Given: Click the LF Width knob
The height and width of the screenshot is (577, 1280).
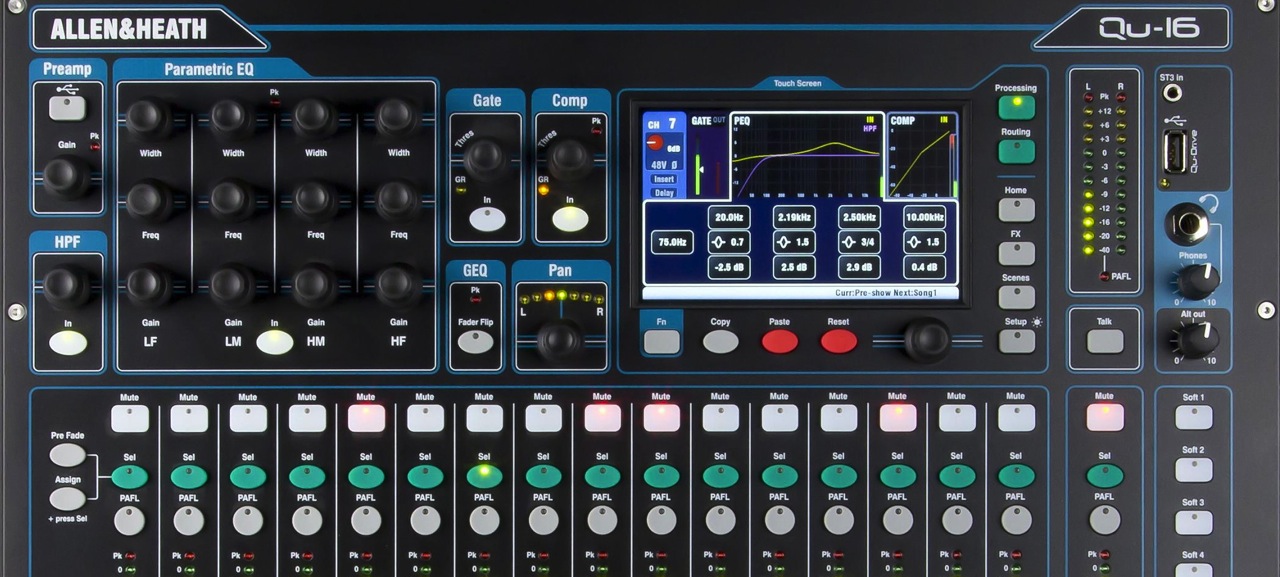Looking at the screenshot, I should pyautogui.click(x=150, y=118).
